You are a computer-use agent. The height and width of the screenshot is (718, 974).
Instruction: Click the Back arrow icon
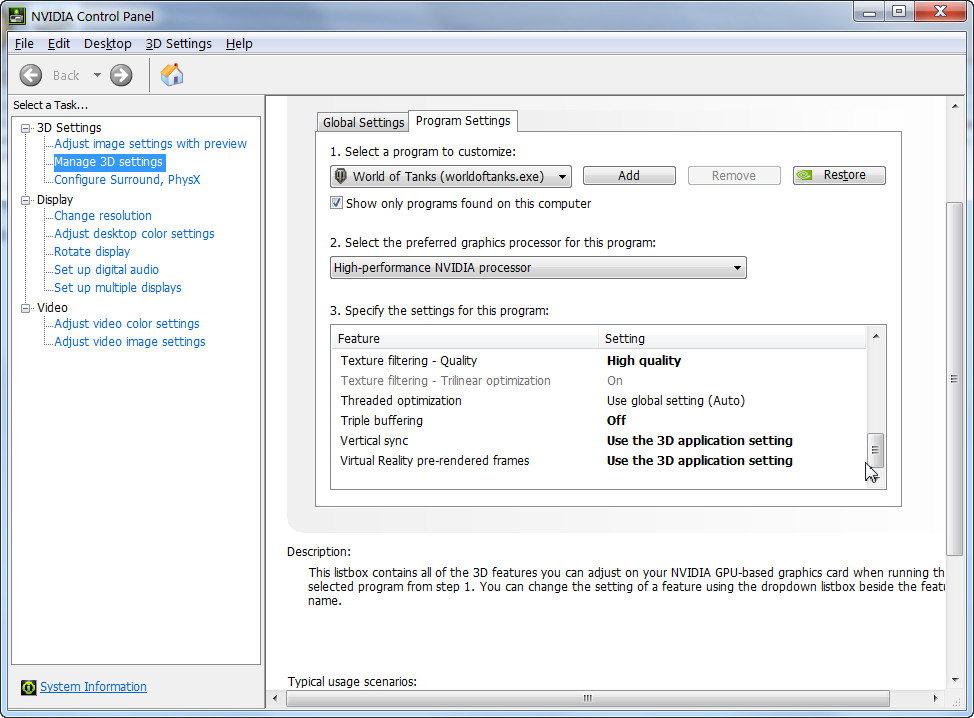(31, 75)
